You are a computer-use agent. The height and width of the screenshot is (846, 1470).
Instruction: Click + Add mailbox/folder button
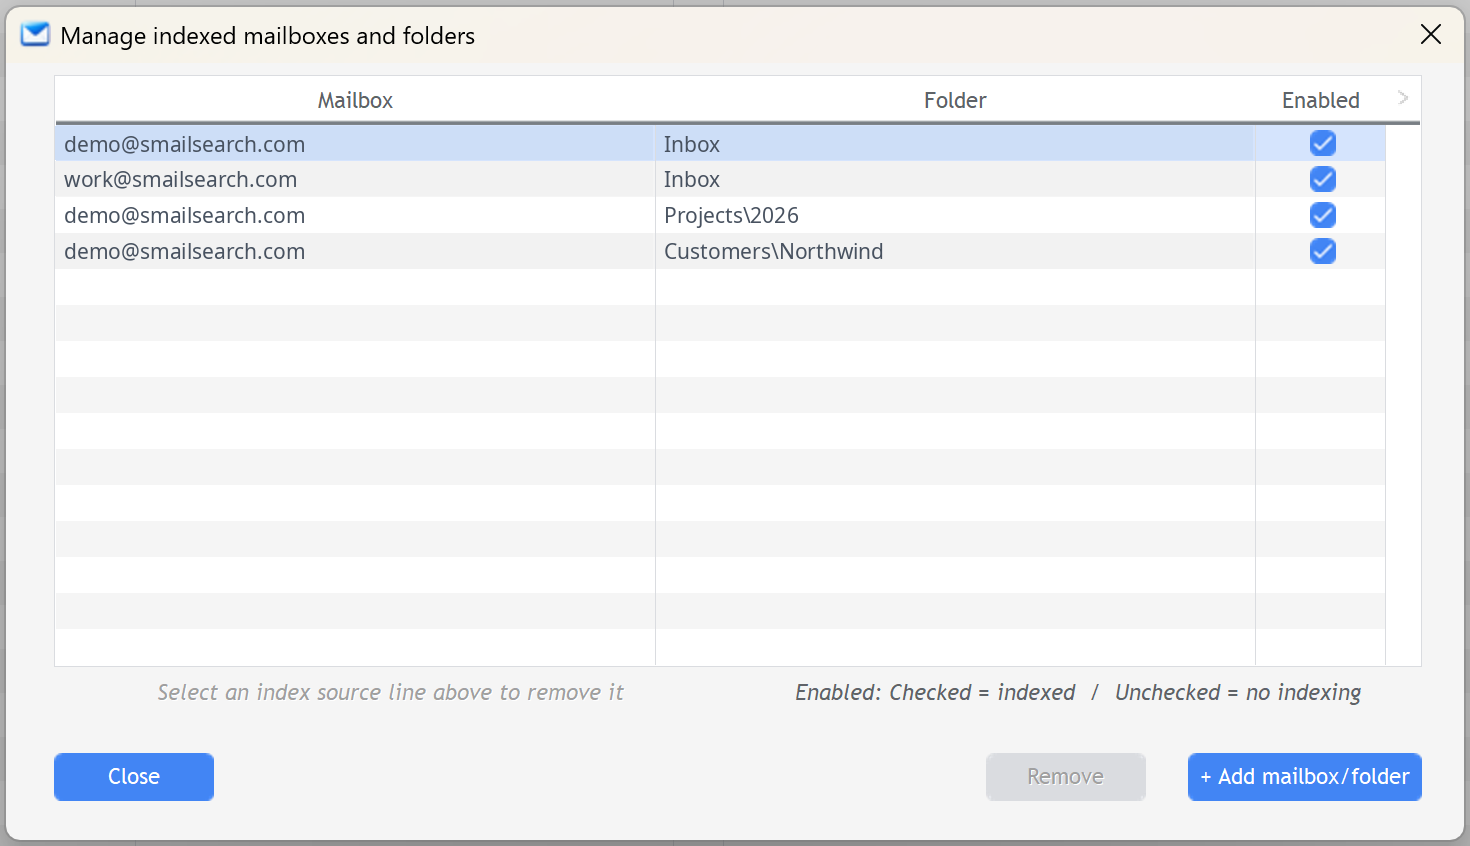click(1305, 777)
